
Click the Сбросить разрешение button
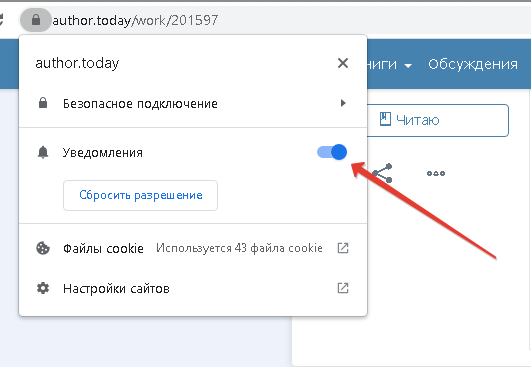click(x=141, y=195)
